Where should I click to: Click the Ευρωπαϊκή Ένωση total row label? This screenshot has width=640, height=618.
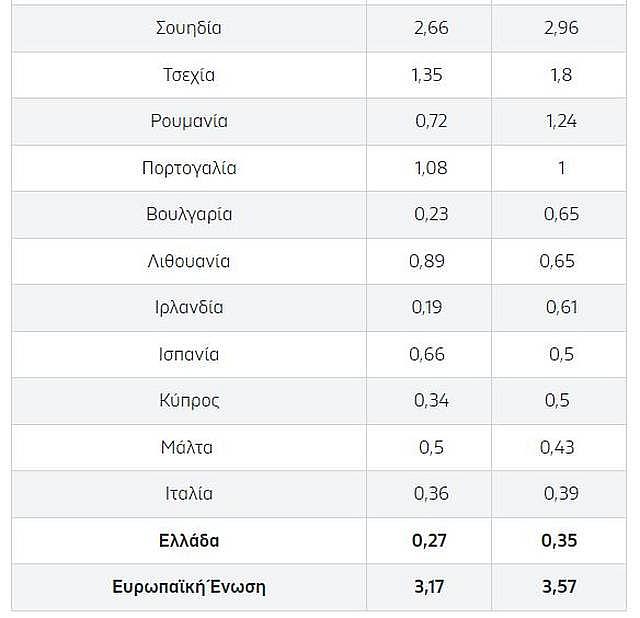coord(189,586)
